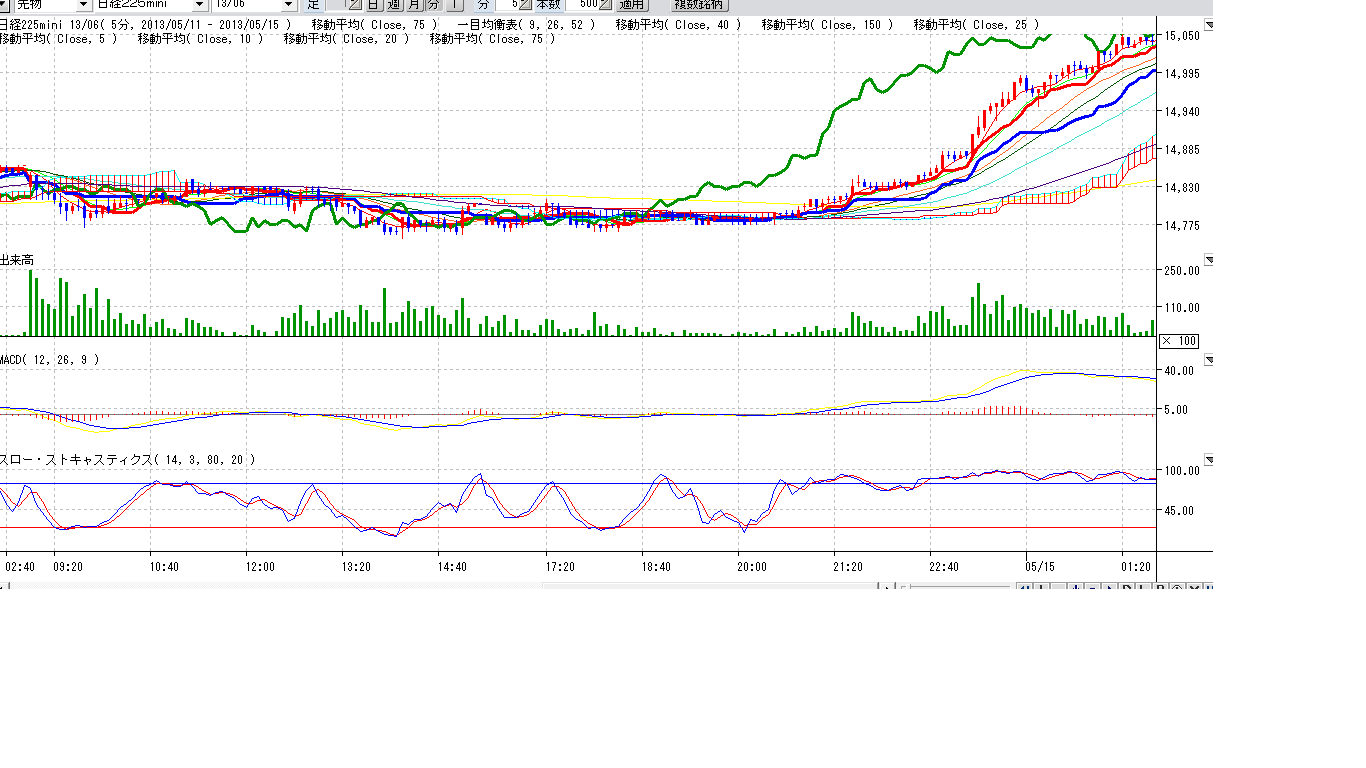Click the minute interval spinner beside 5

coord(526,5)
